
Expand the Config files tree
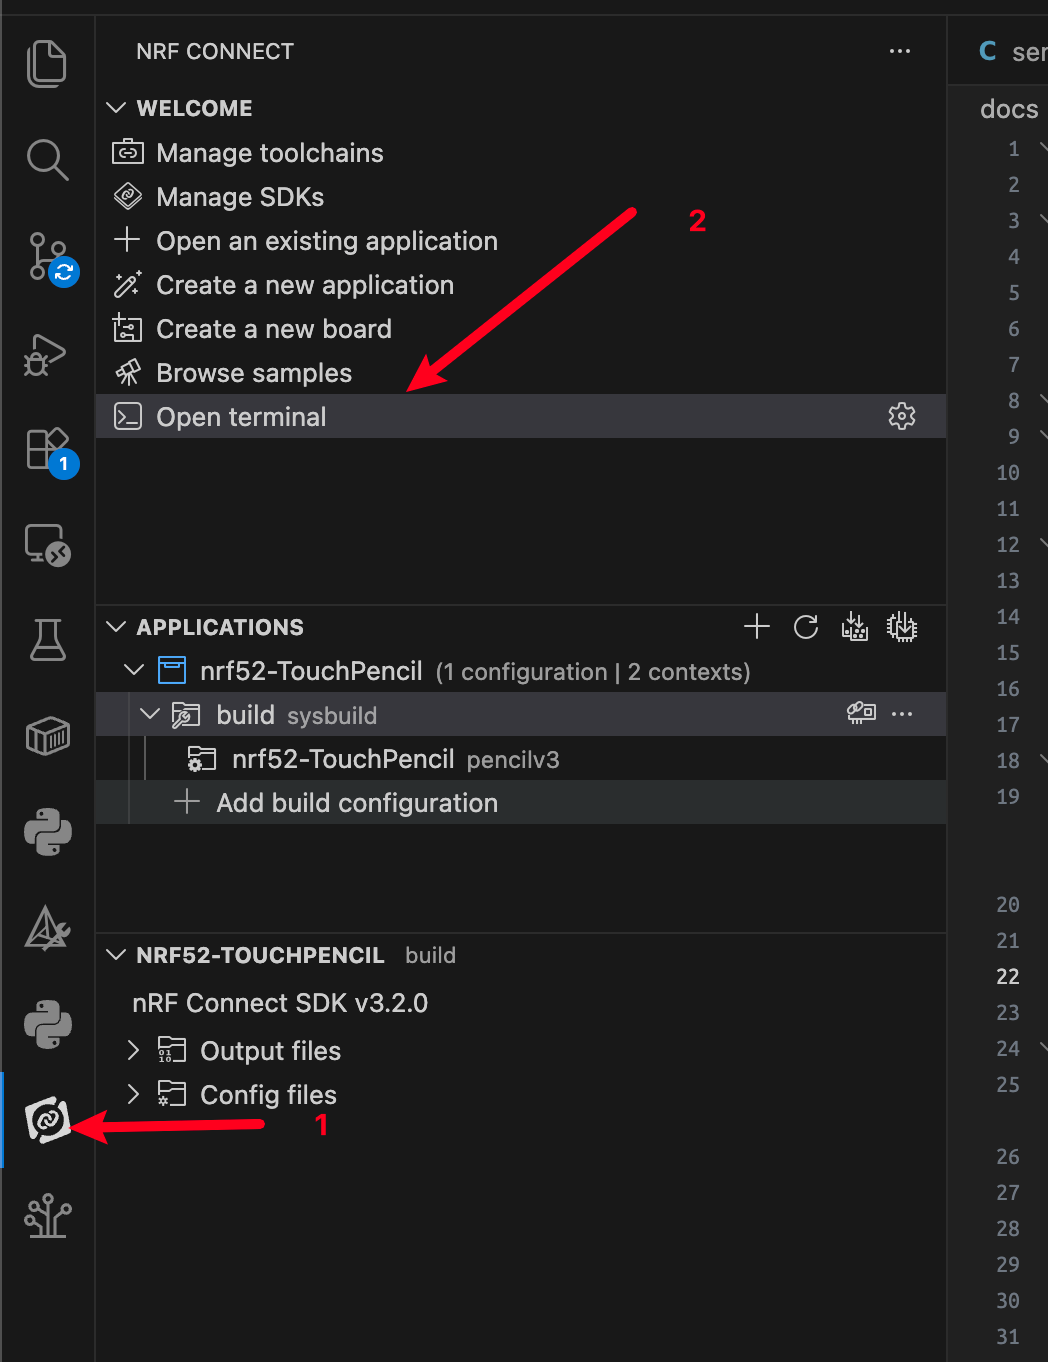point(133,1094)
